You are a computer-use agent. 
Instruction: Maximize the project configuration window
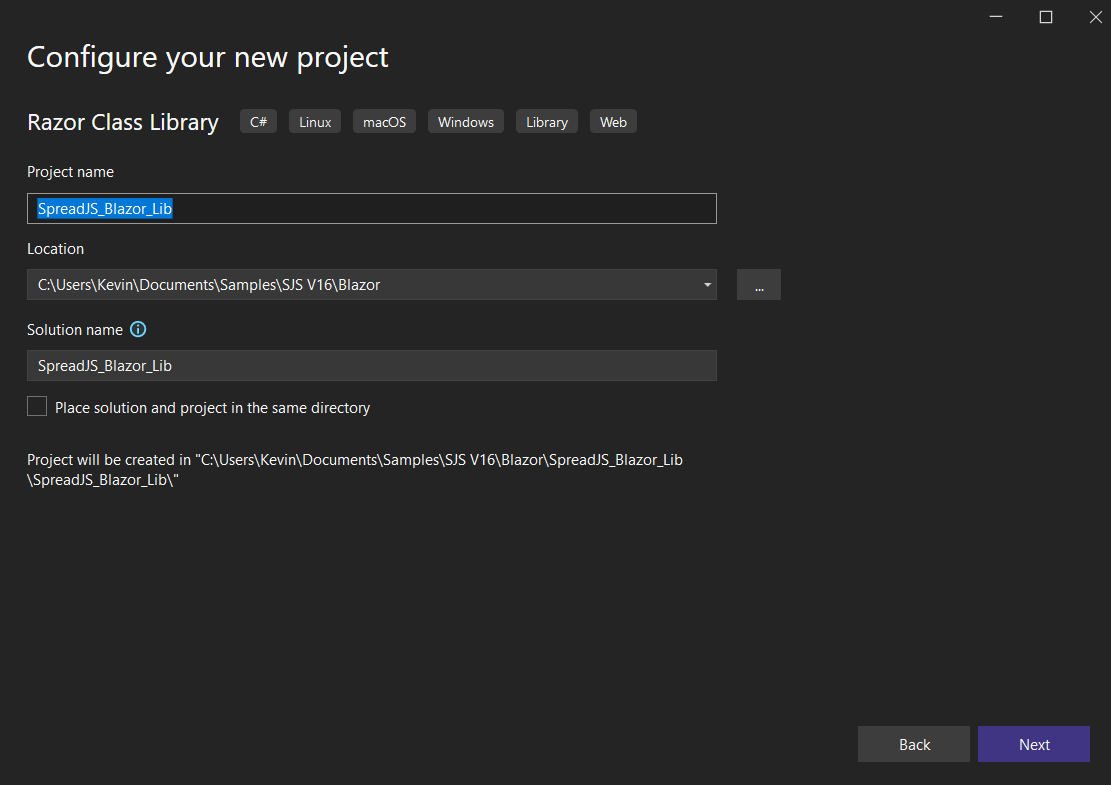coord(1046,17)
